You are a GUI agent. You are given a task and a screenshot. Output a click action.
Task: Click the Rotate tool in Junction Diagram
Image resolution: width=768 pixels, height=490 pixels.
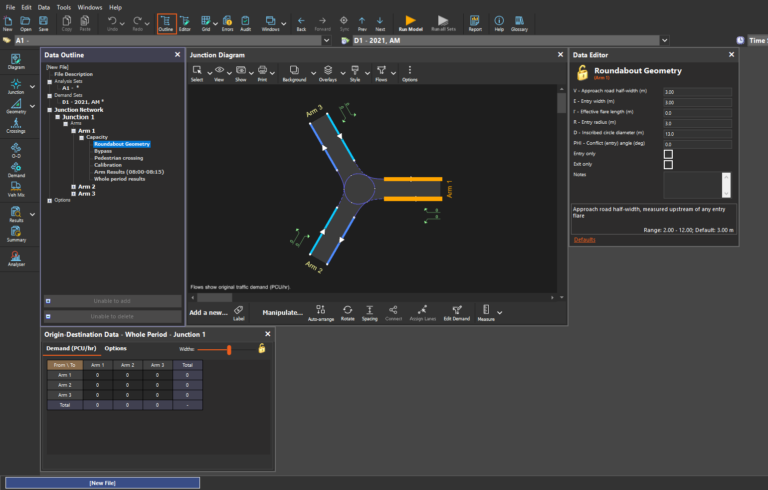click(347, 312)
